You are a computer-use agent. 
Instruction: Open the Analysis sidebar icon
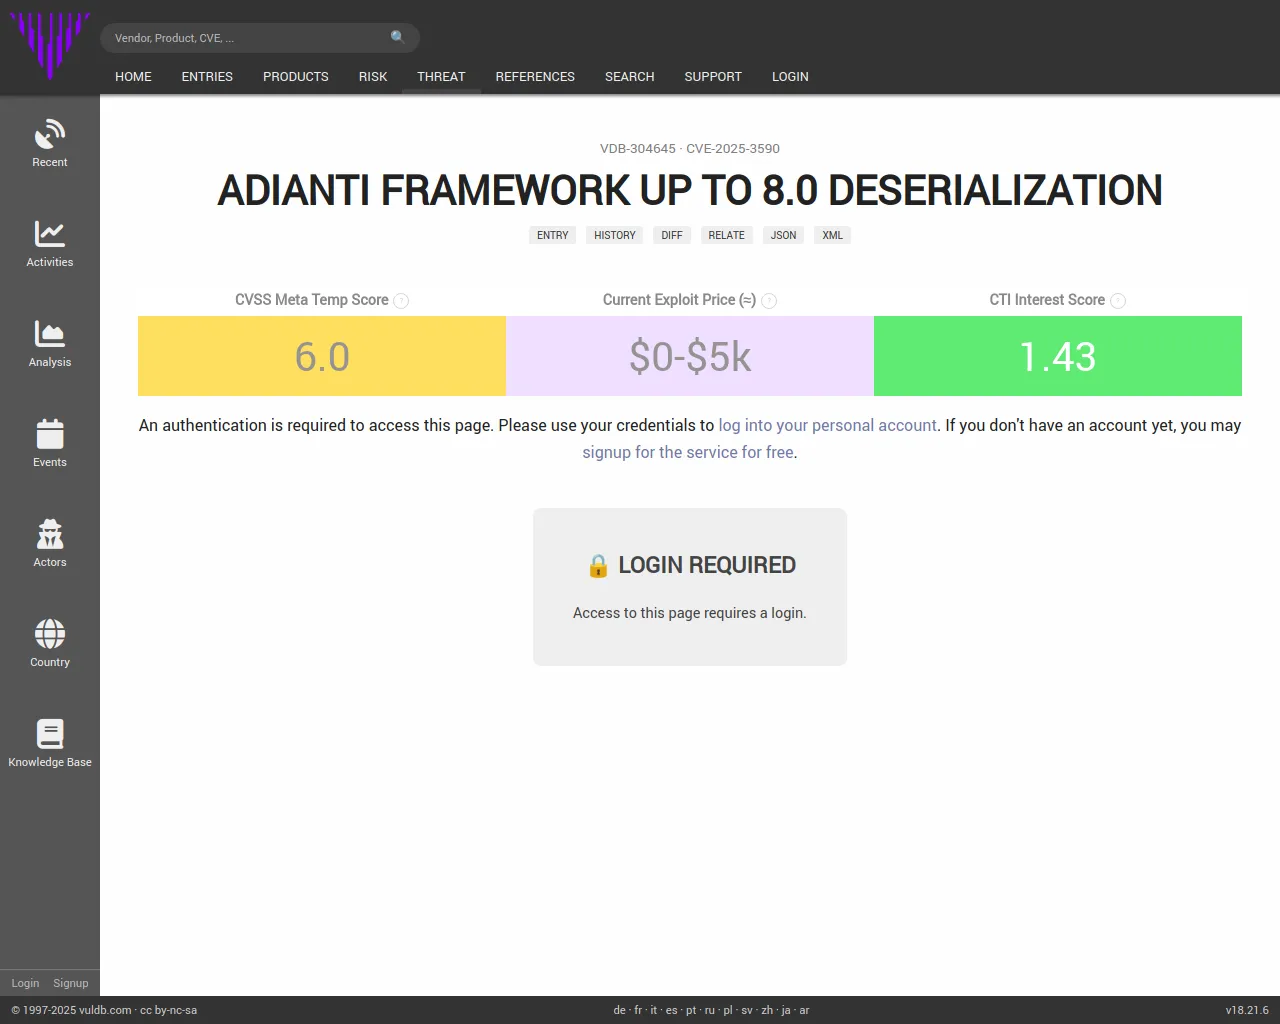(50, 334)
